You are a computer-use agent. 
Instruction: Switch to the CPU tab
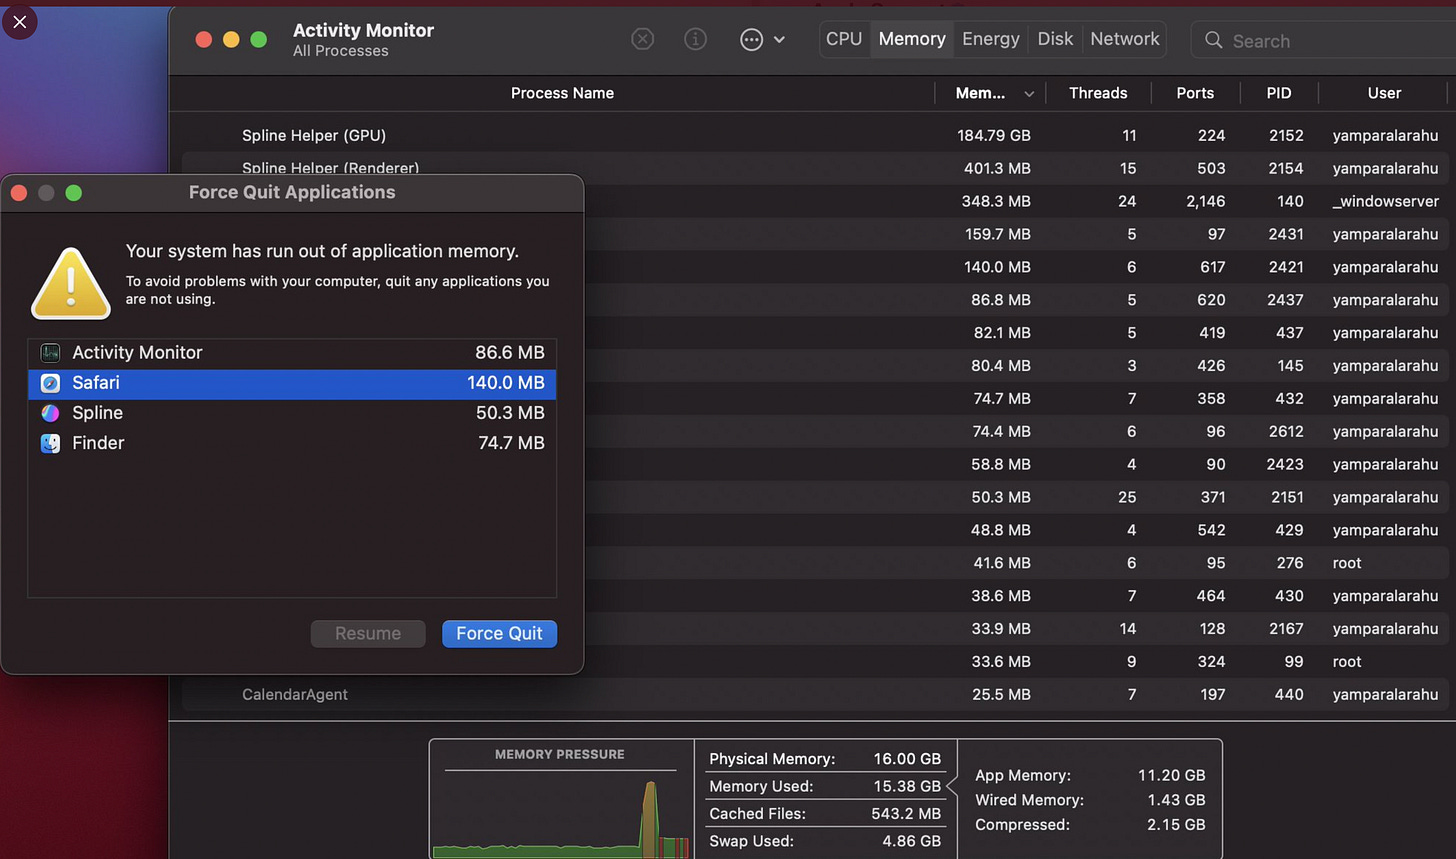click(844, 39)
